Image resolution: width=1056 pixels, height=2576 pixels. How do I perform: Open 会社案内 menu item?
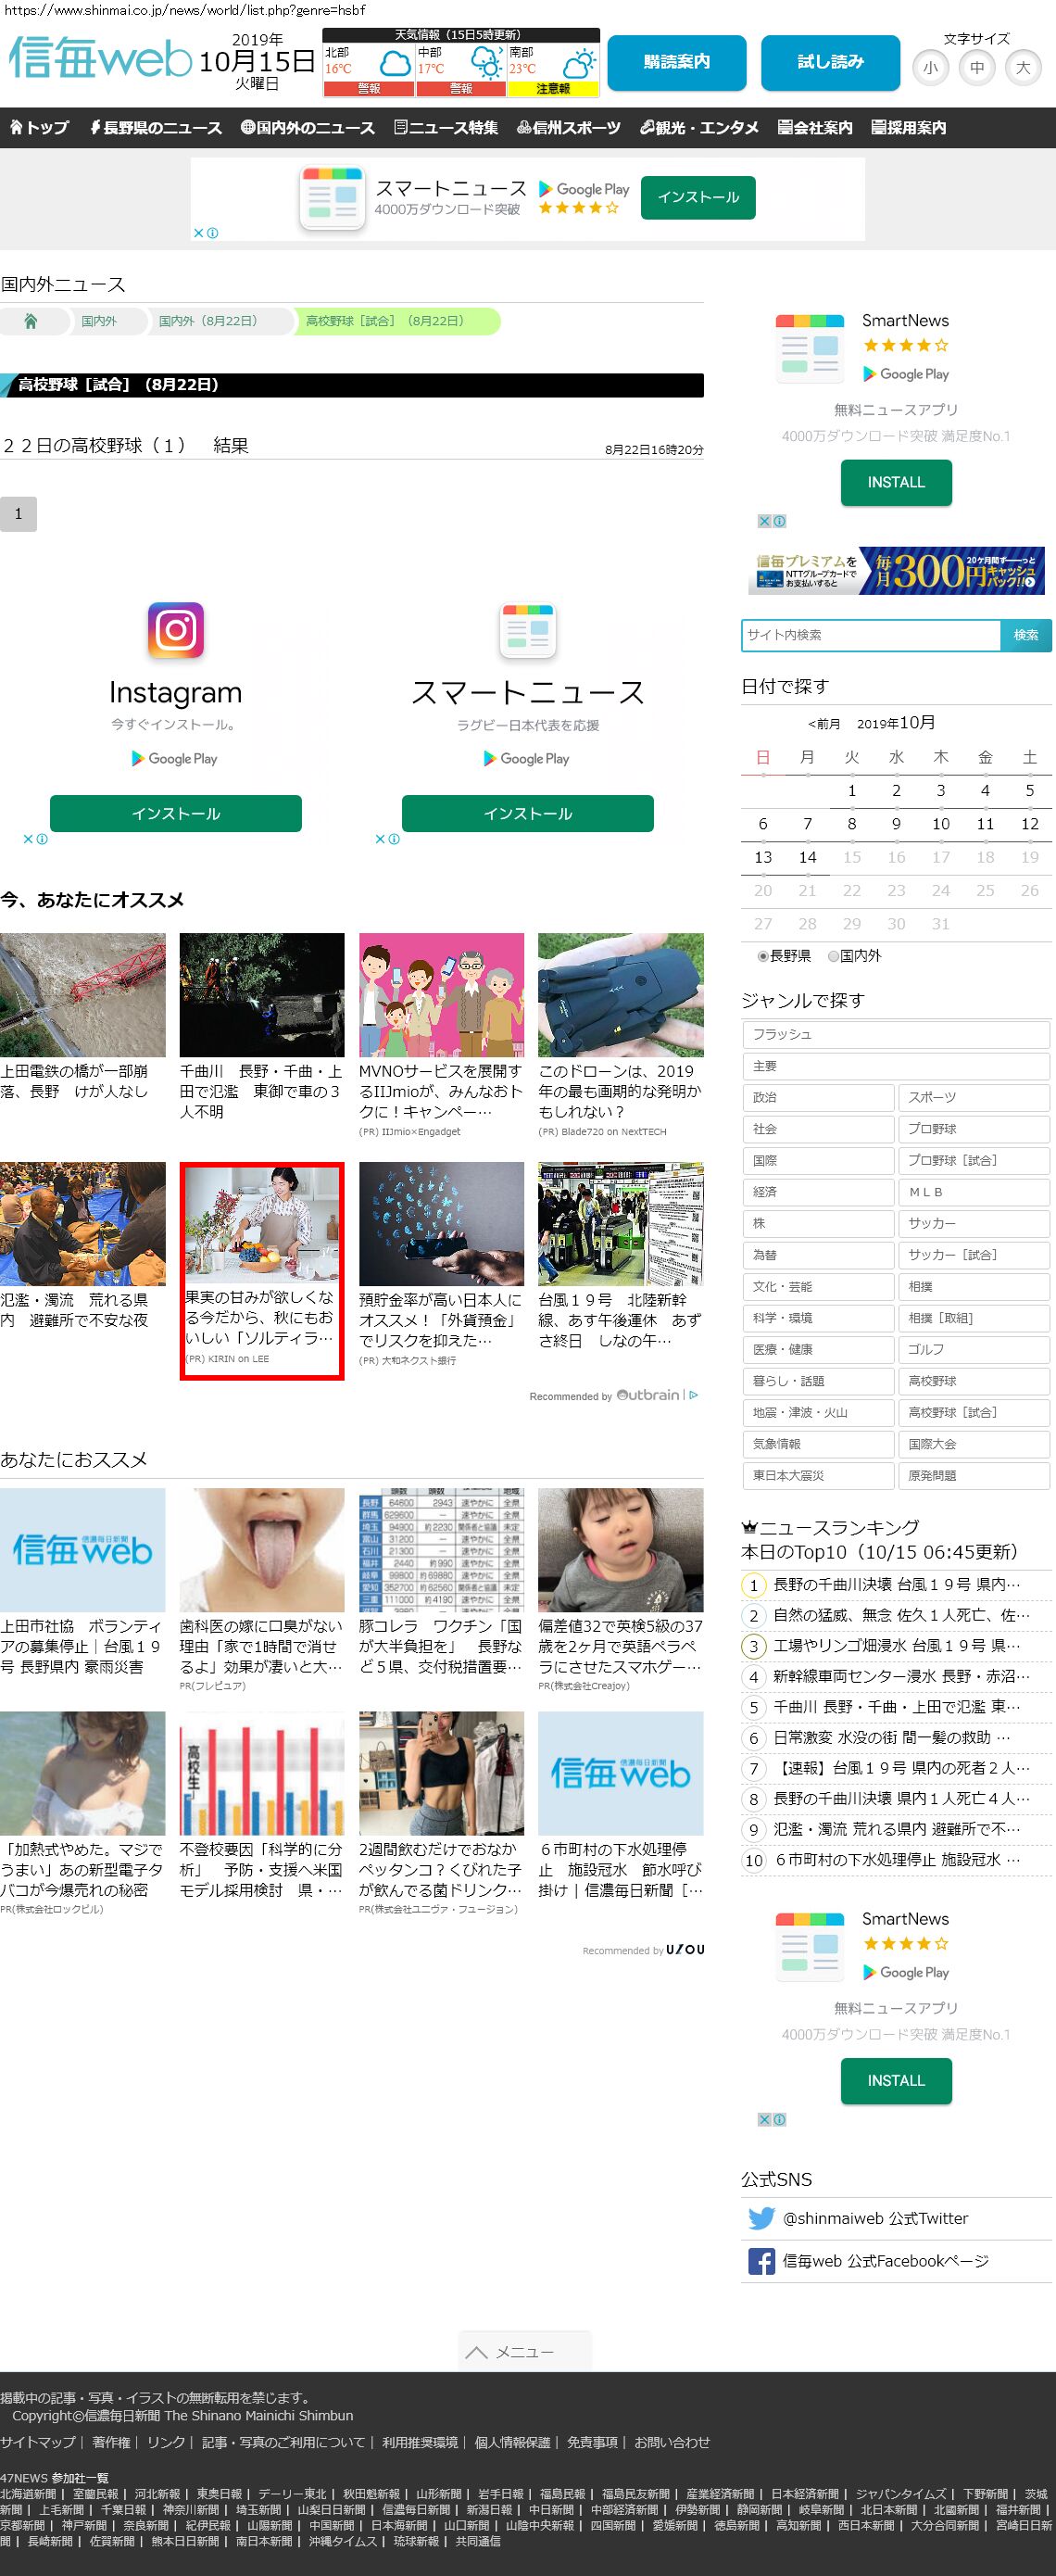point(815,127)
